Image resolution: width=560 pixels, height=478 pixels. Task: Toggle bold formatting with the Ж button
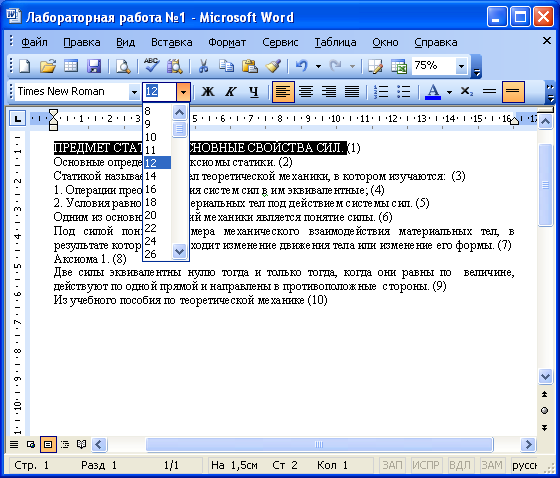[x=208, y=92]
